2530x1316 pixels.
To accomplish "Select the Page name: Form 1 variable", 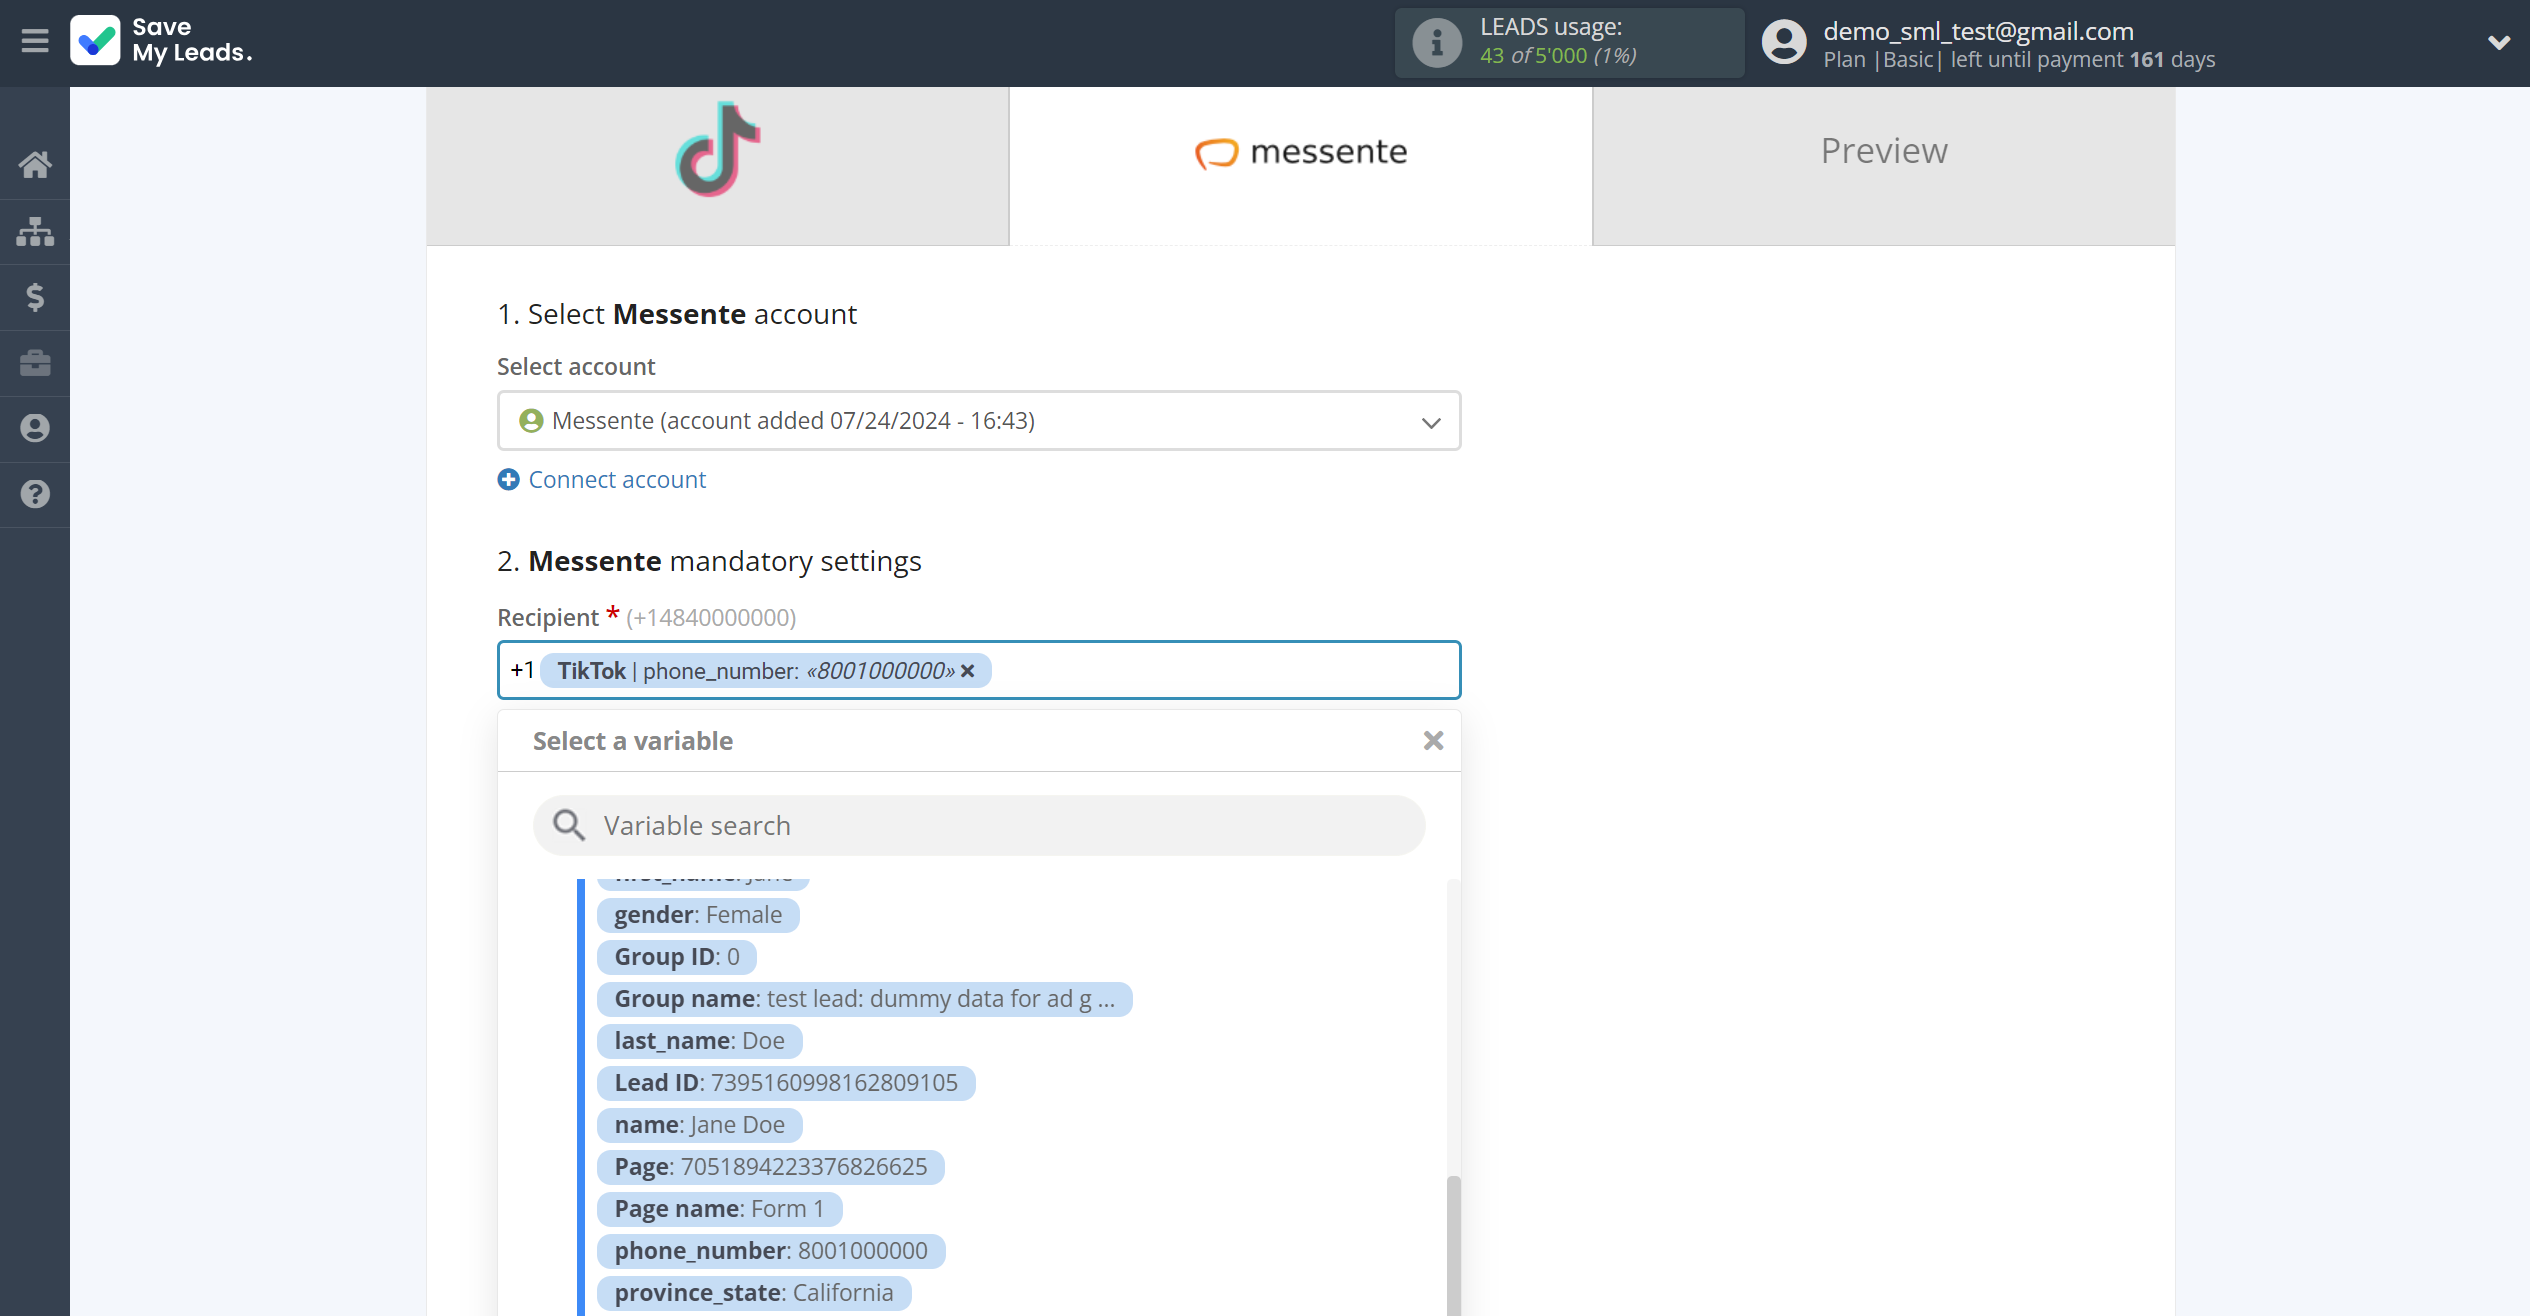I will pyautogui.click(x=719, y=1209).
